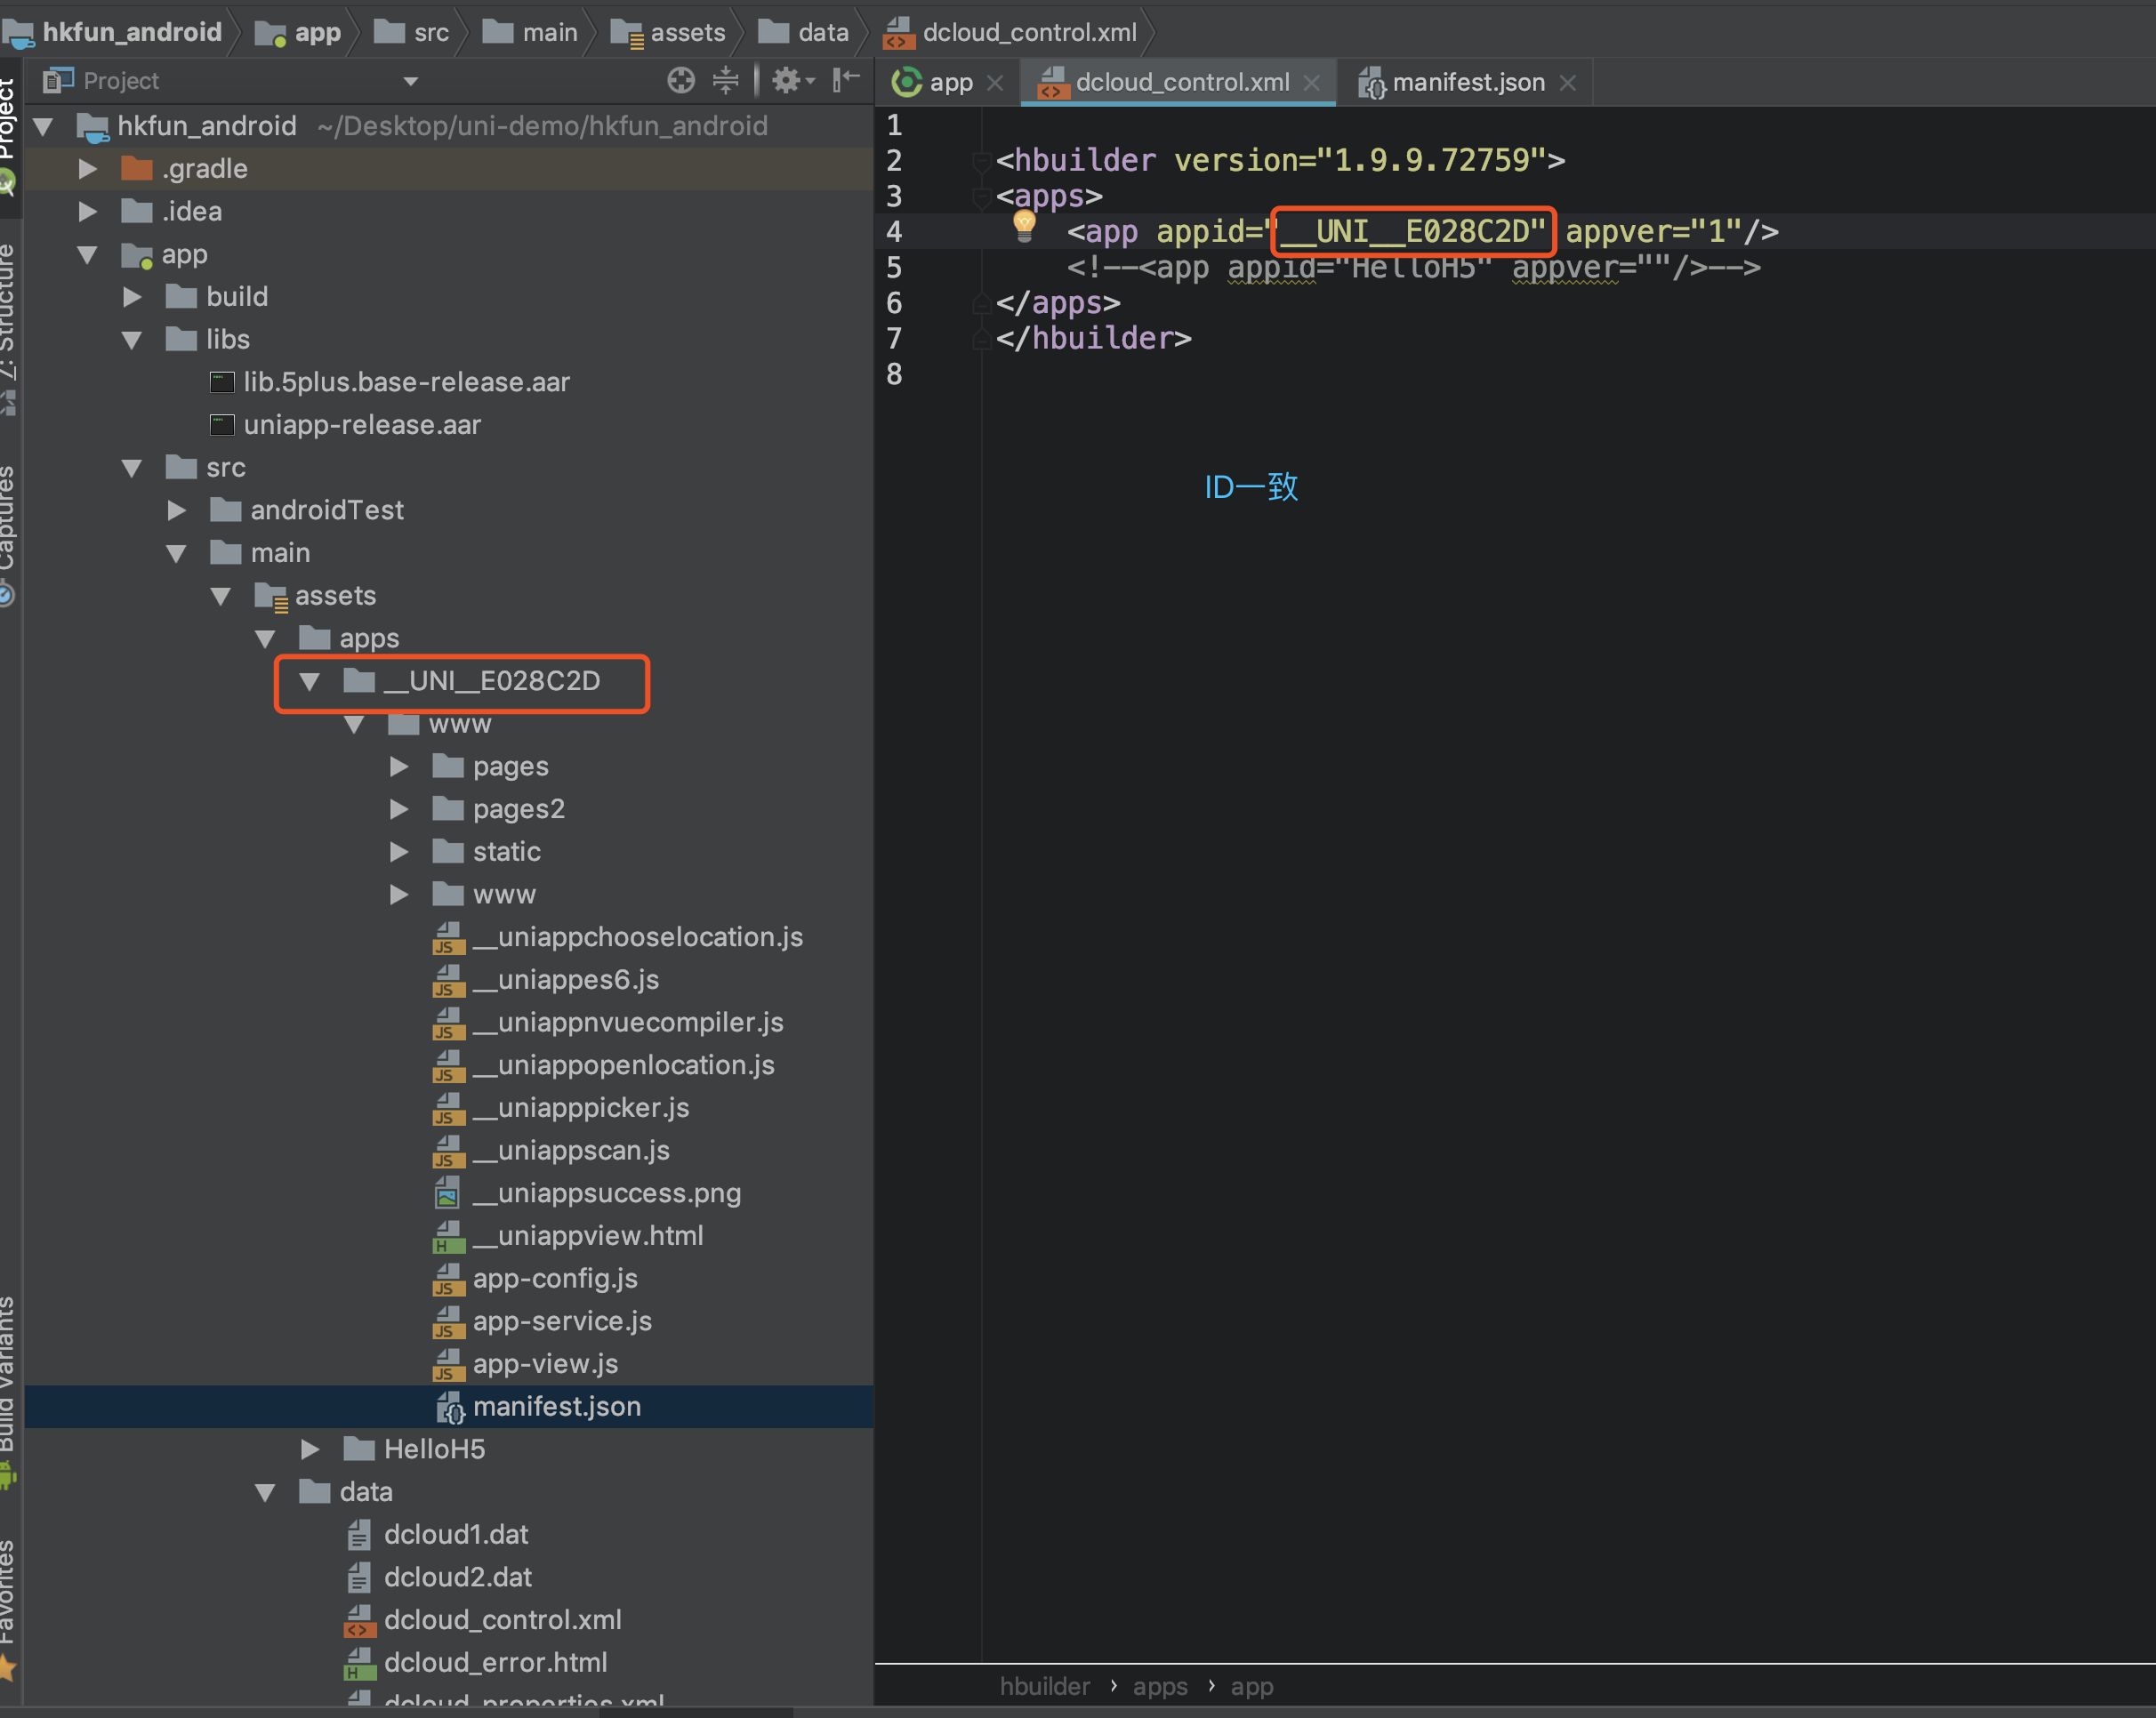
Task: Select __uniappchooselocation.js file
Action: (x=618, y=937)
